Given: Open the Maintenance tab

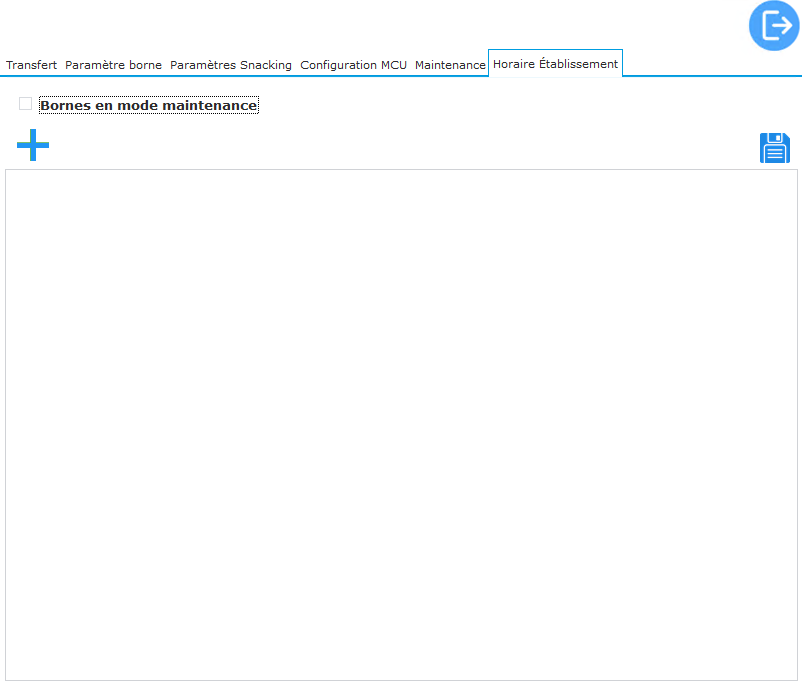Looking at the screenshot, I should (450, 65).
